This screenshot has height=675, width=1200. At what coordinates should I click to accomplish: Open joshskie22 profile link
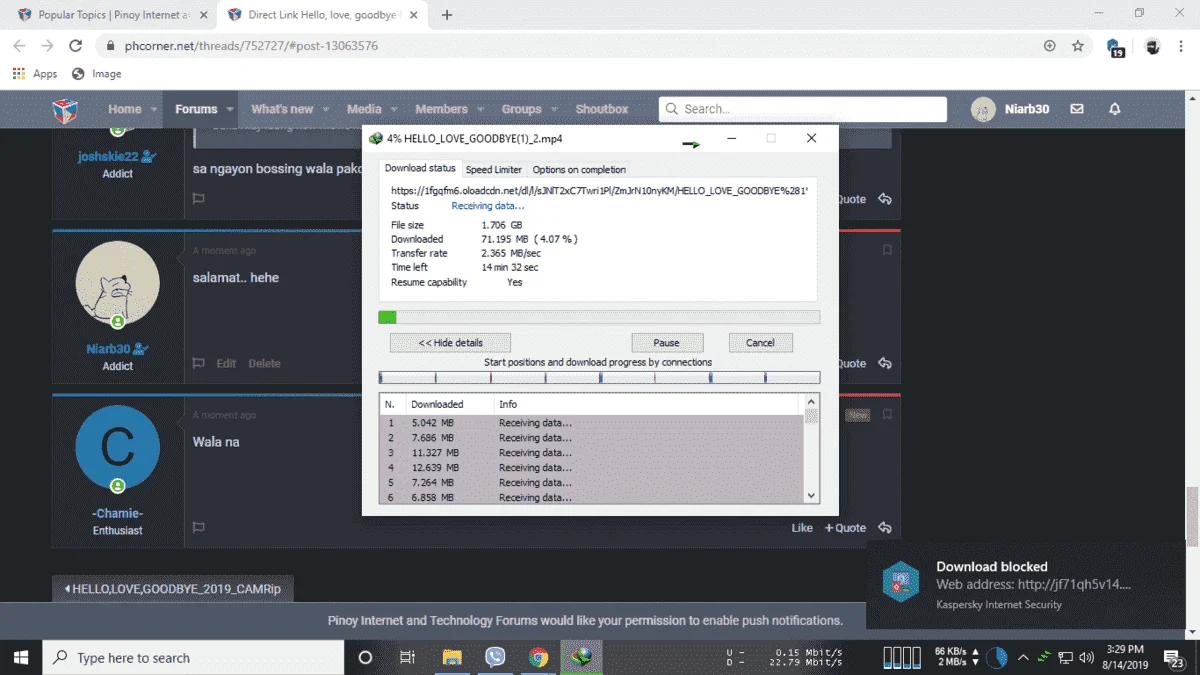pyautogui.click(x=109, y=156)
